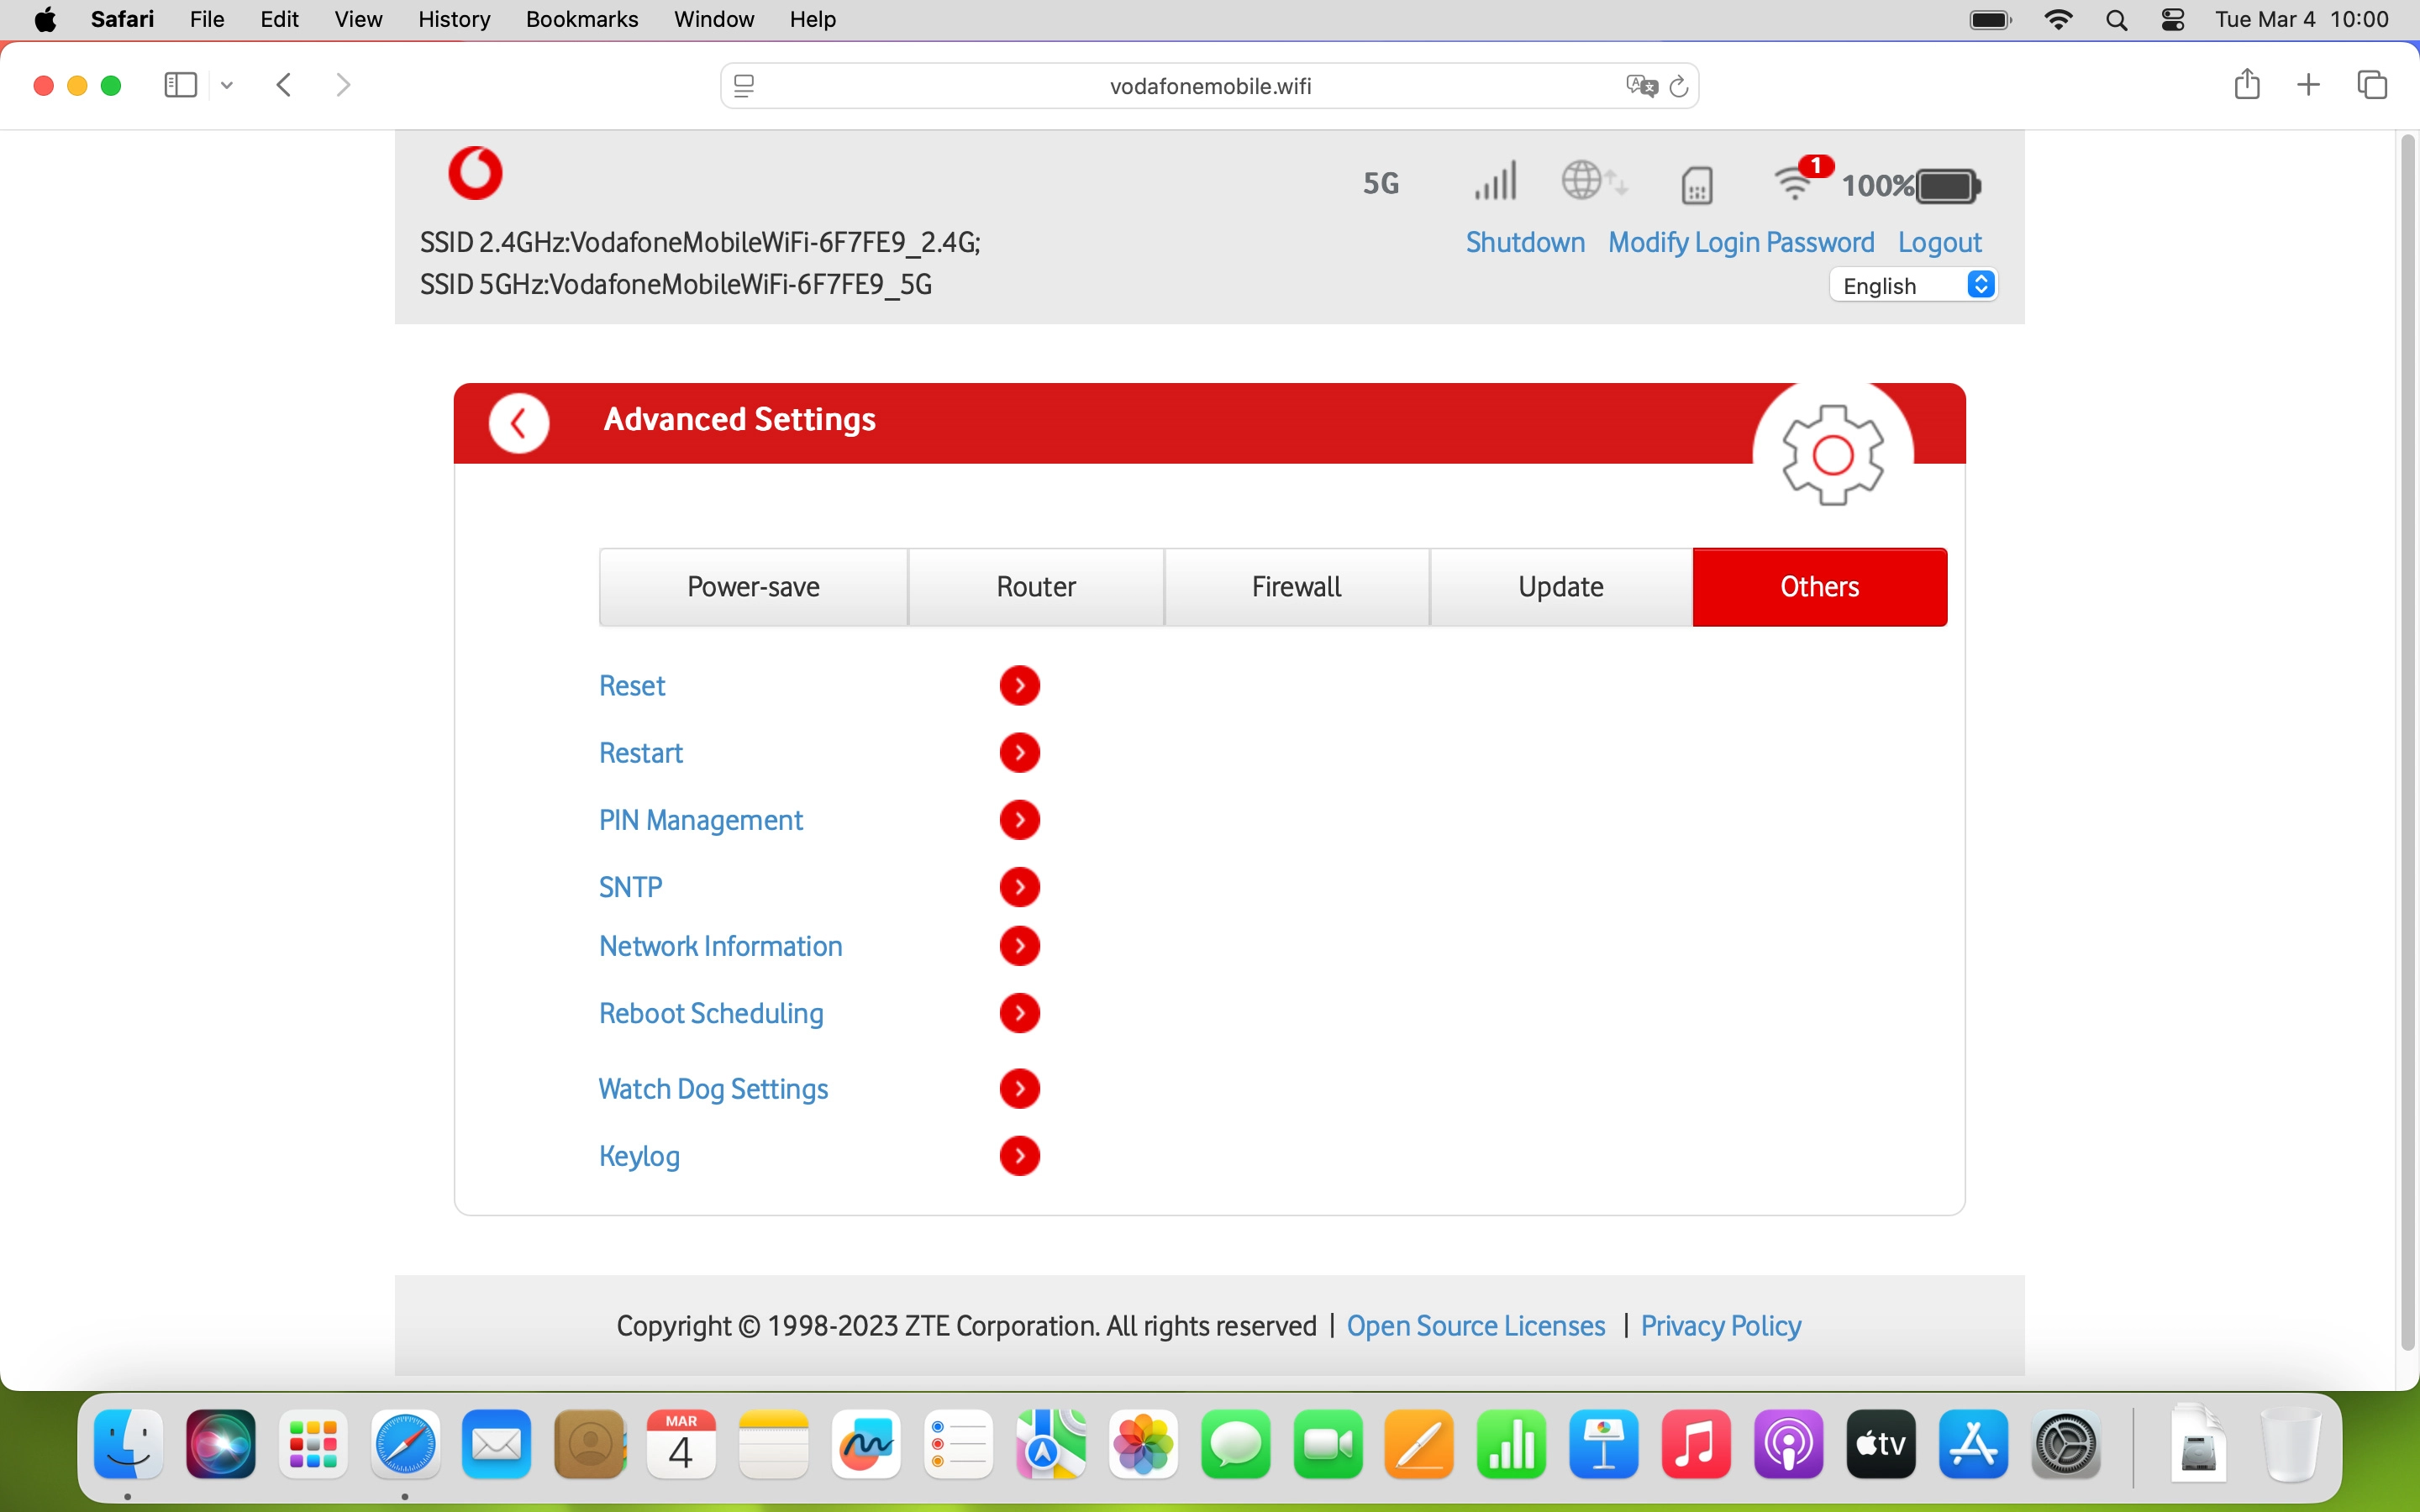The width and height of the screenshot is (2420, 1512).
Task: Click the Shutdown link
Action: point(1524,242)
